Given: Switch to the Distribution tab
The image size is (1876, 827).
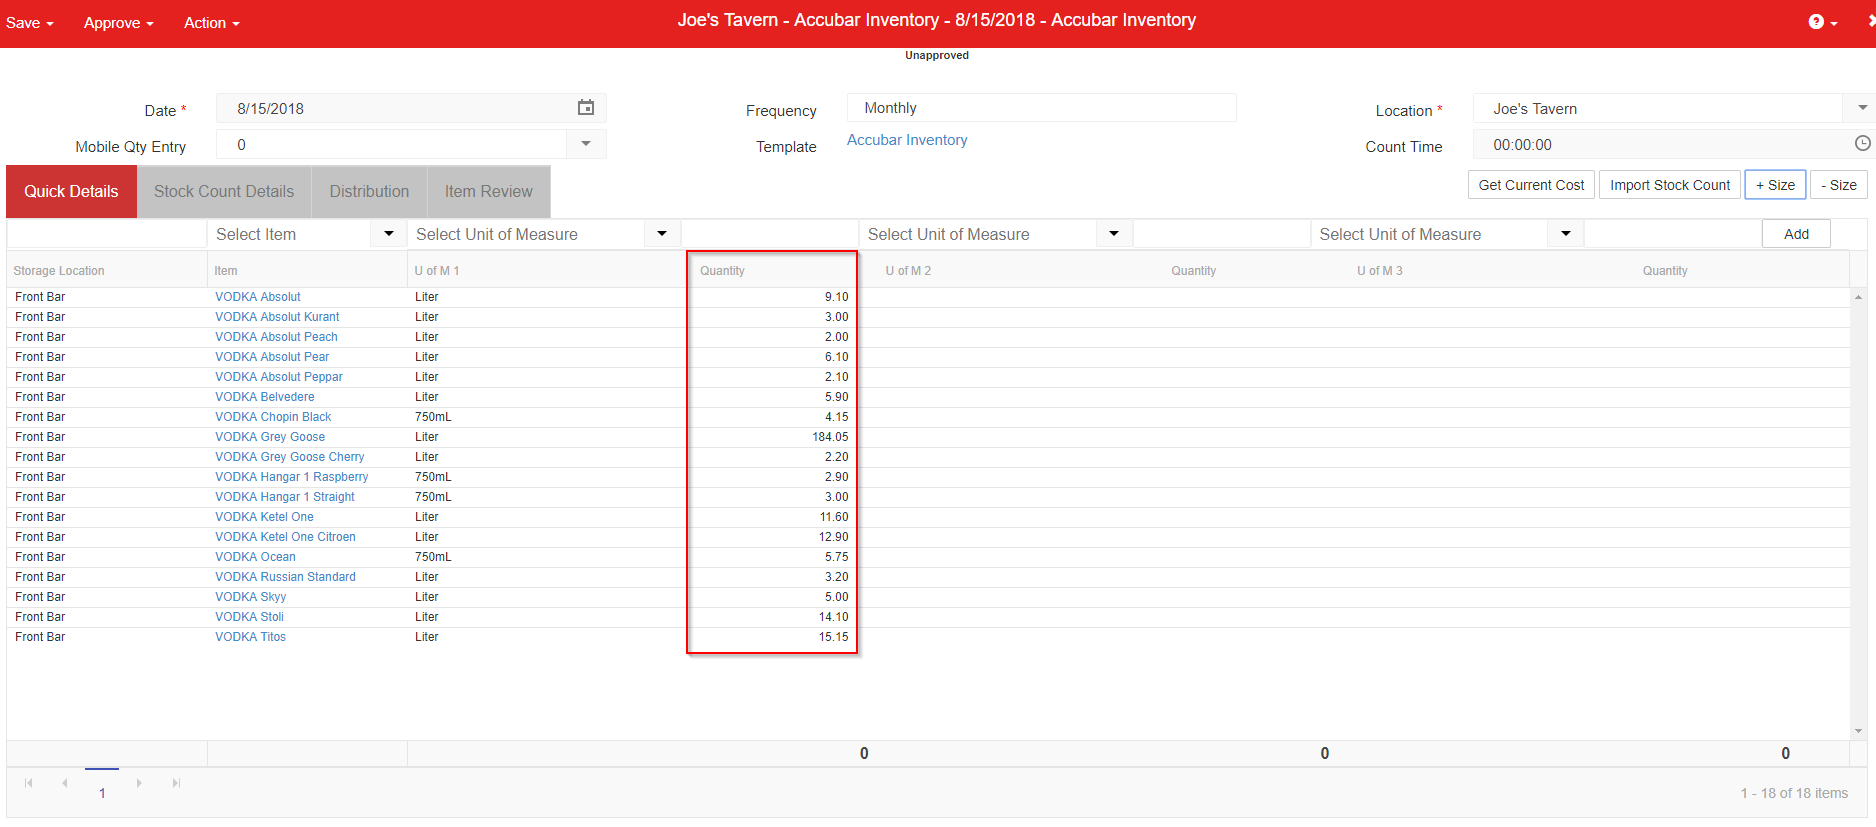Looking at the screenshot, I should point(369,192).
